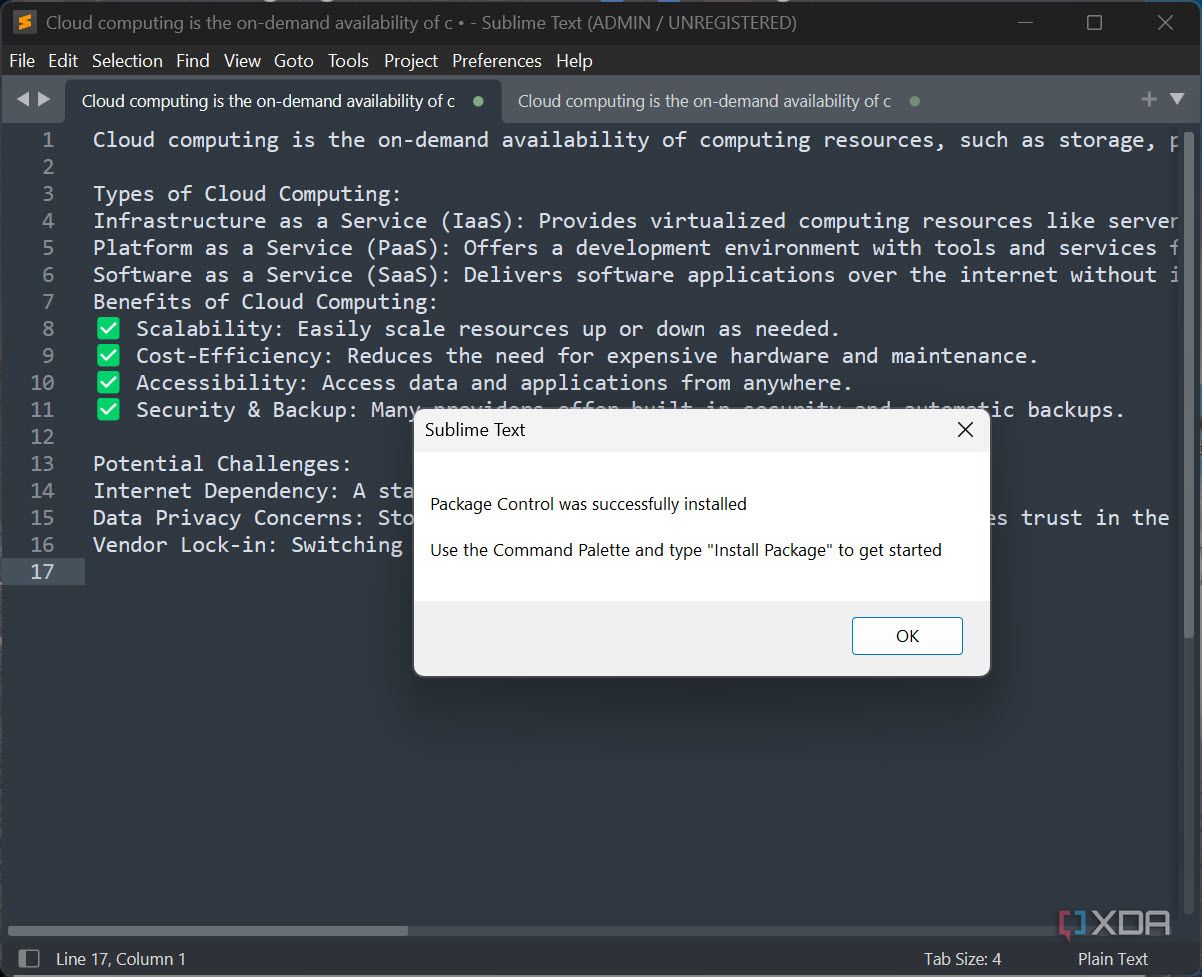The width and height of the screenshot is (1202, 977).
Task: Minimize the Sublime Text window
Action: [1024, 22]
